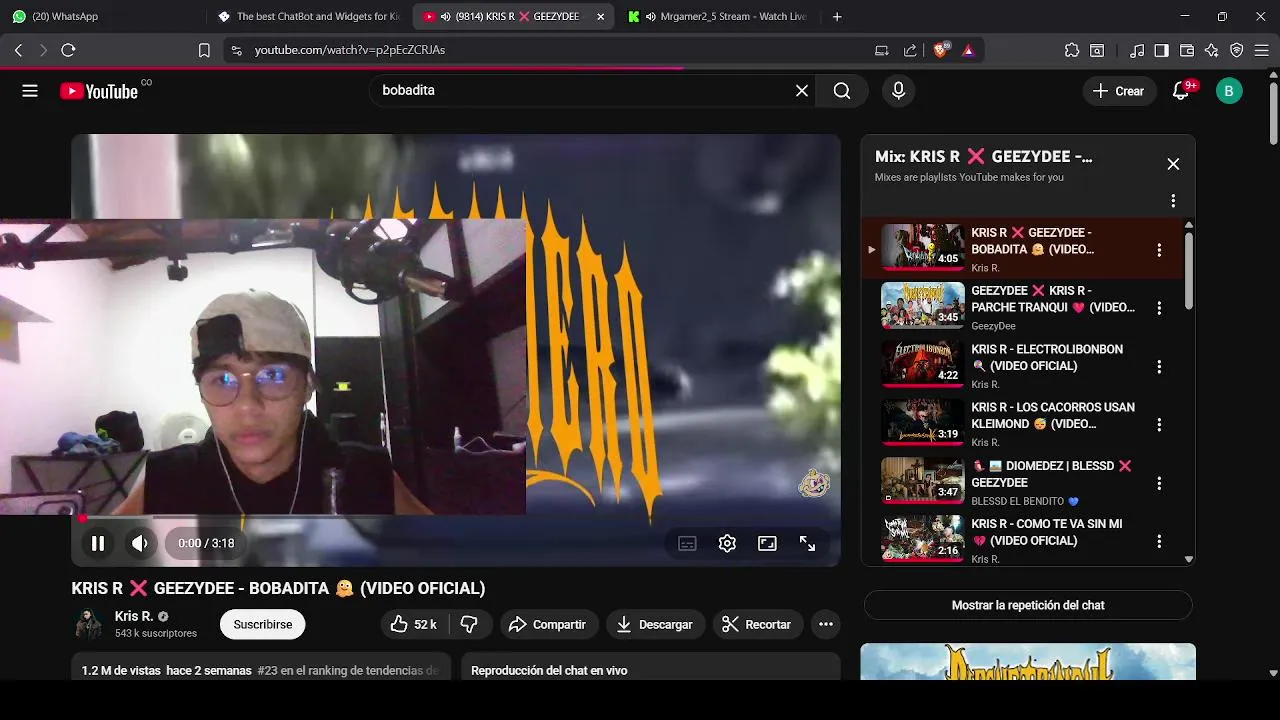Open options for DIOMEDEZ playlist item
This screenshot has width=1280, height=720.
pyautogui.click(x=1159, y=483)
